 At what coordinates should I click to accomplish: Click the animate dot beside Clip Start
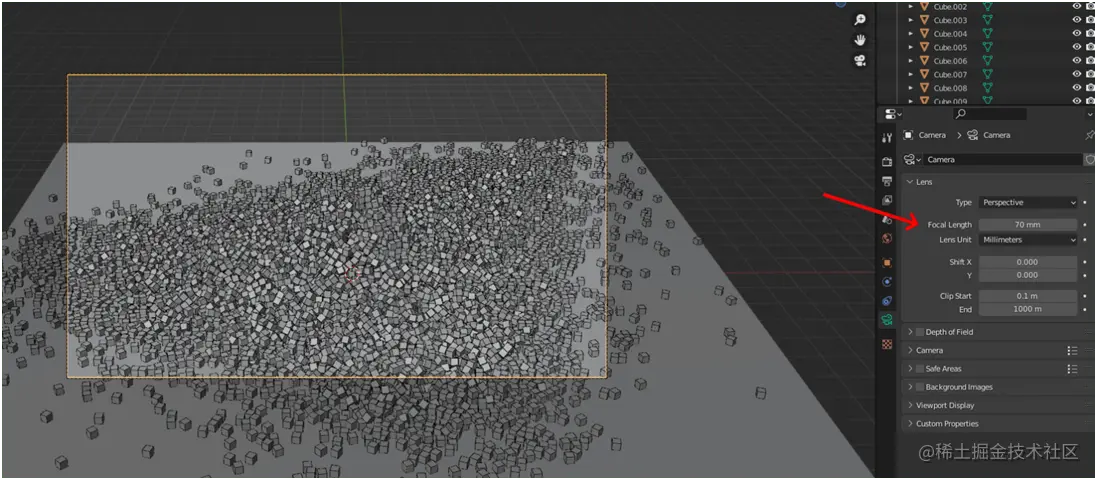(x=1085, y=296)
